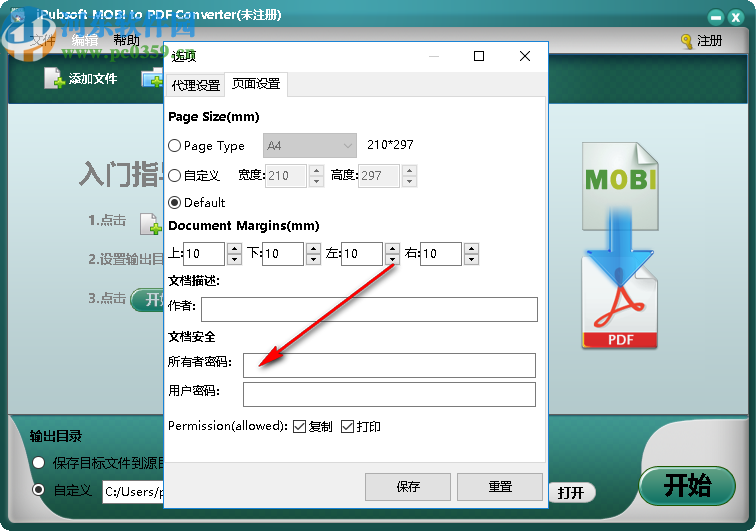Click the MOBI to PDF conversion graphic

(x=620, y=245)
